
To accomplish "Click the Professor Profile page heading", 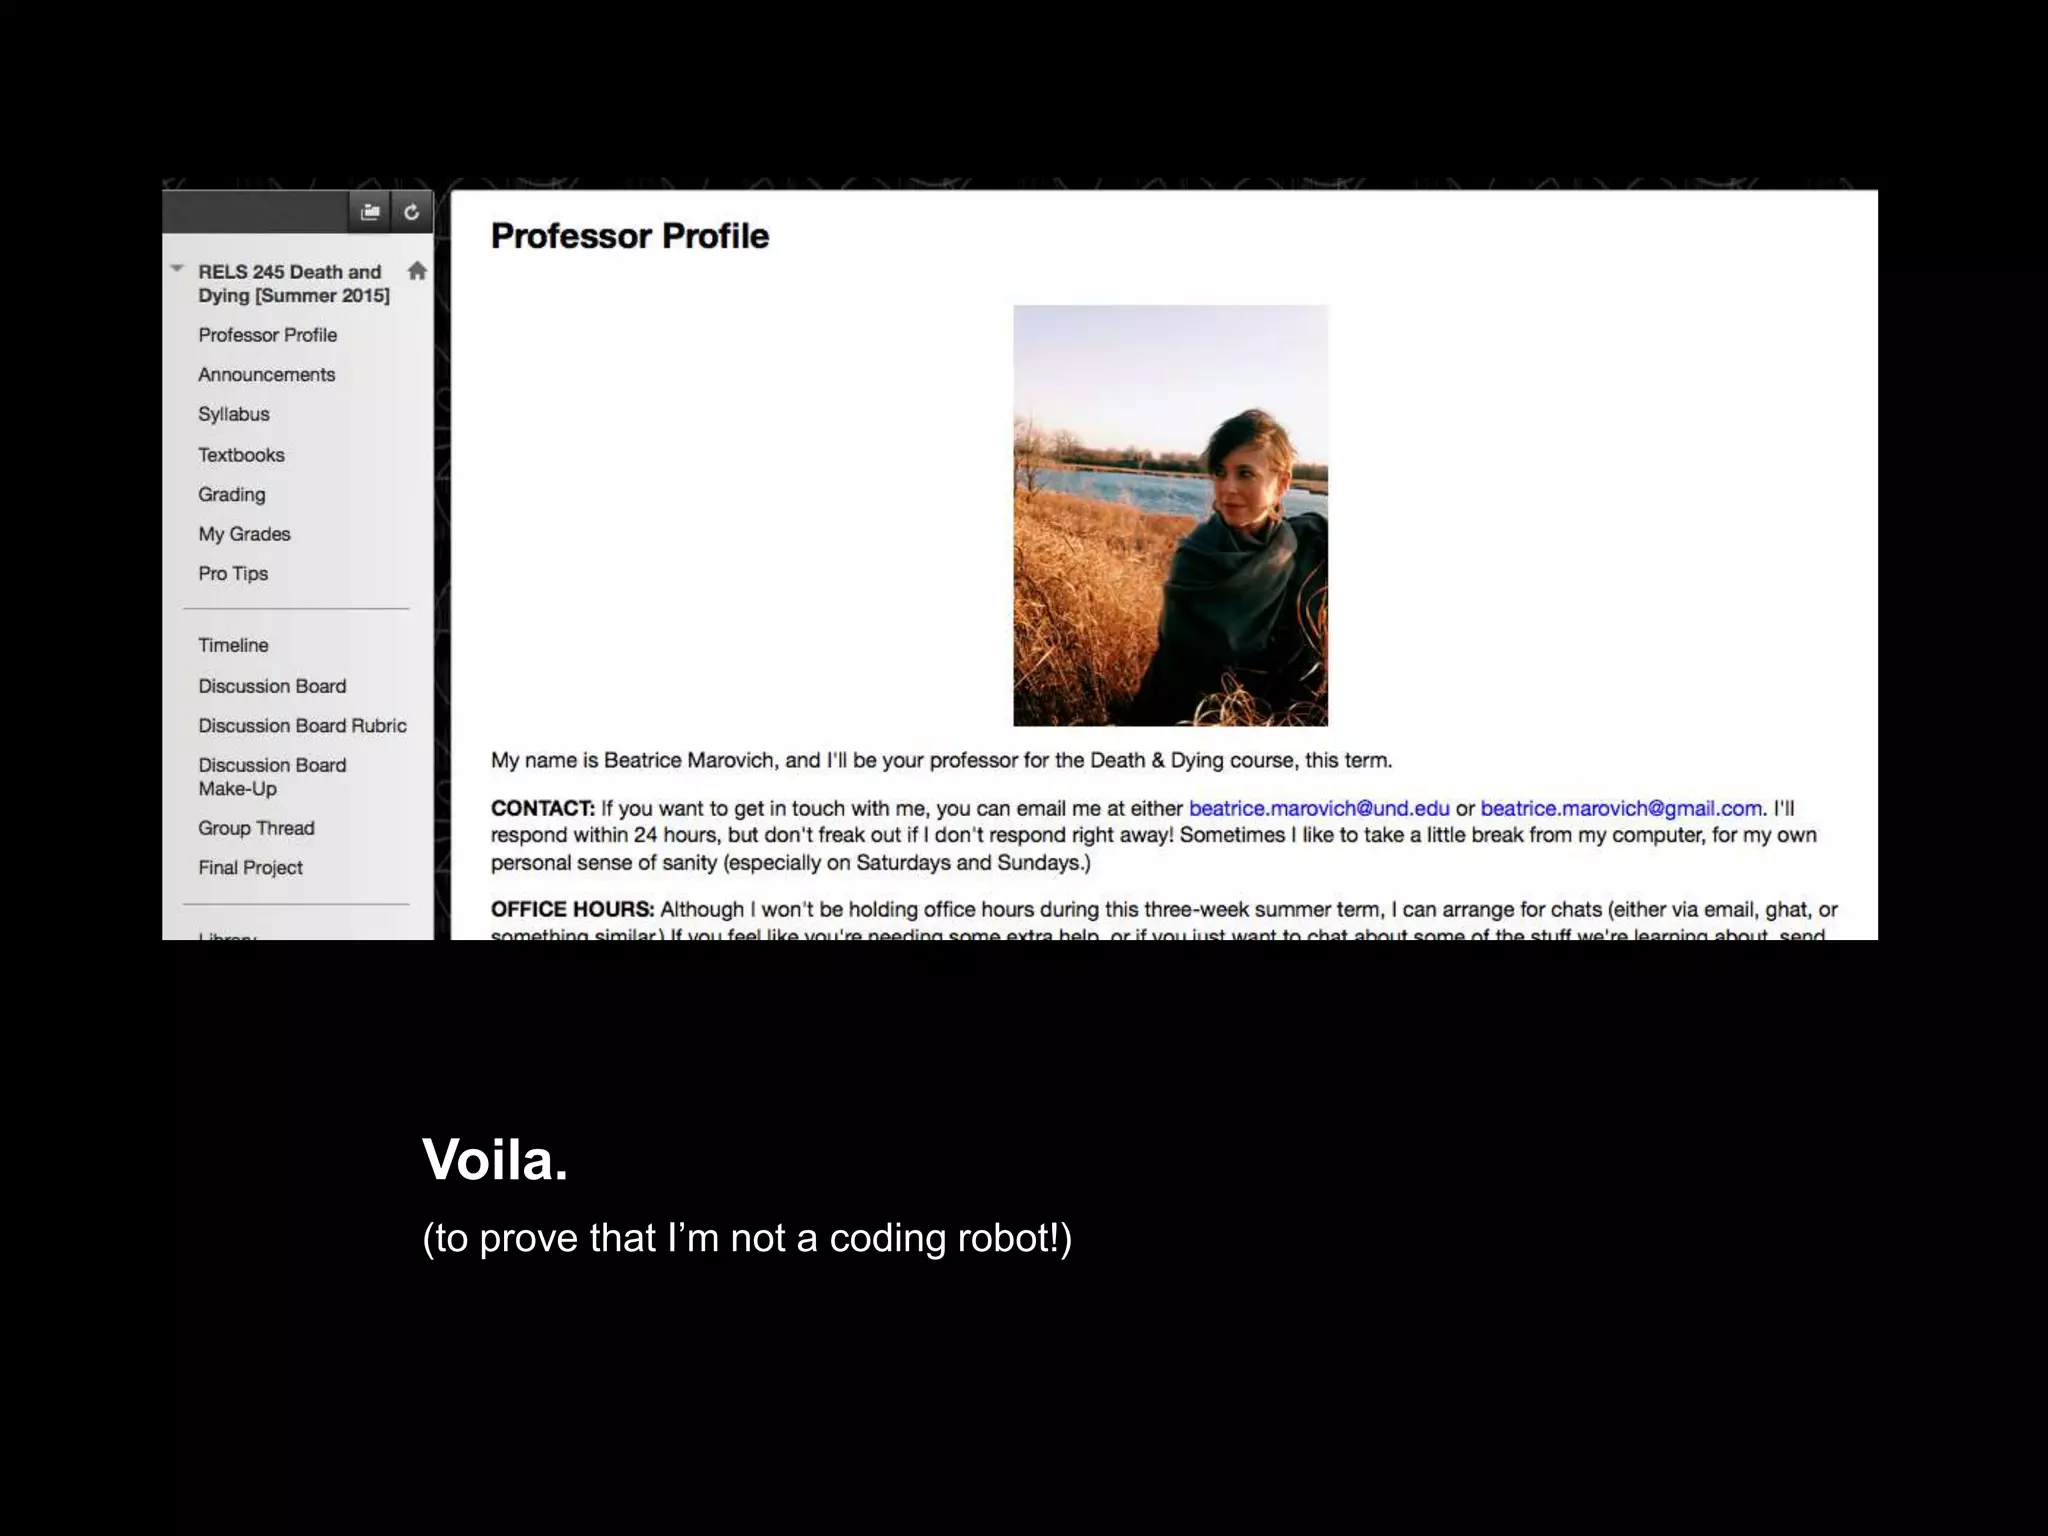I will (x=630, y=236).
